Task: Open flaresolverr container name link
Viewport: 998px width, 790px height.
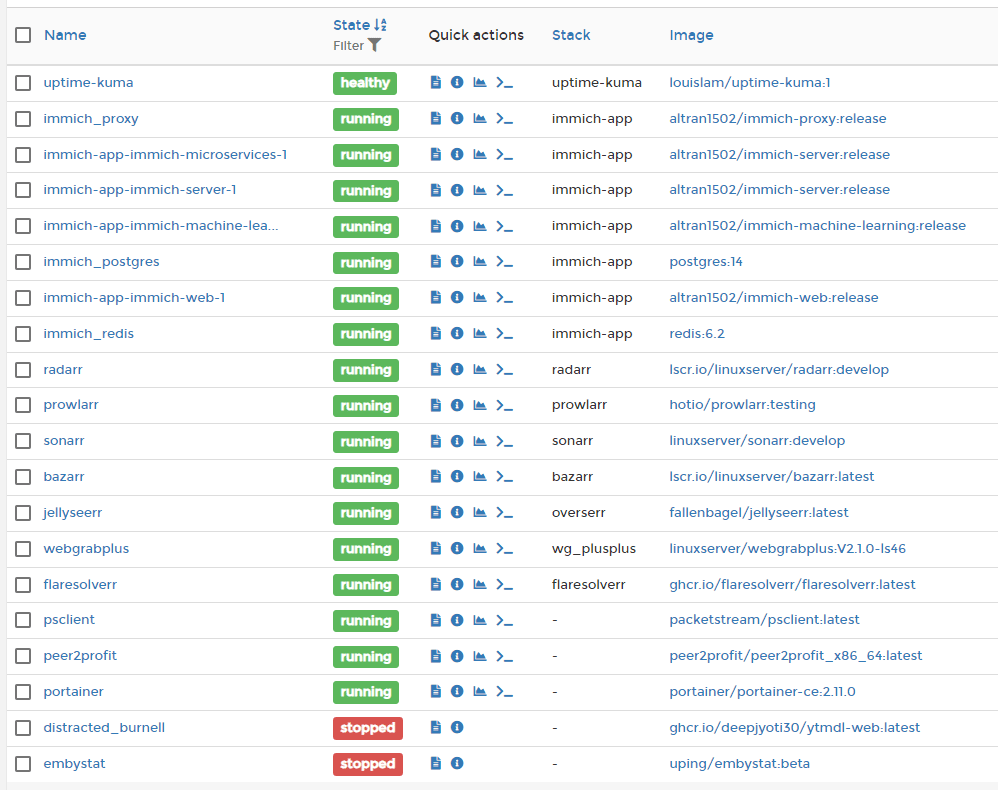Action: (80, 584)
